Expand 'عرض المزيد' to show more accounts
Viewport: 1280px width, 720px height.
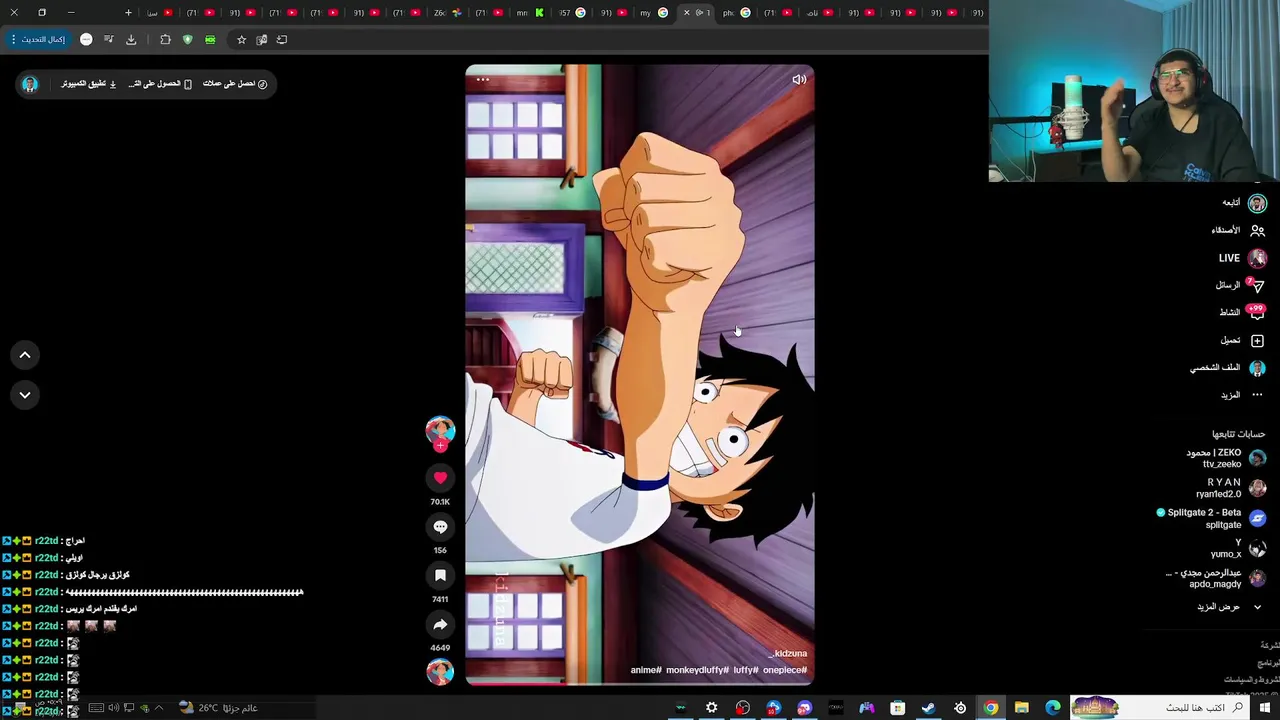tap(1229, 607)
